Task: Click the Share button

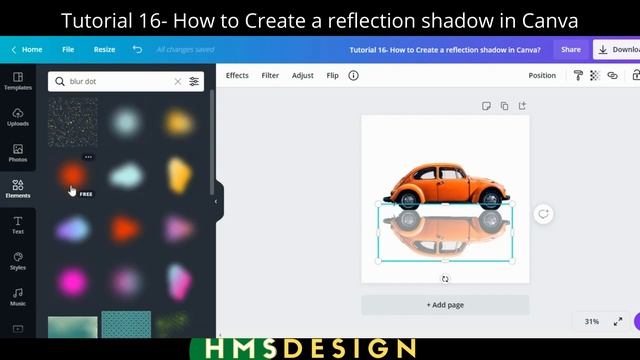Action: click(571, 50)
